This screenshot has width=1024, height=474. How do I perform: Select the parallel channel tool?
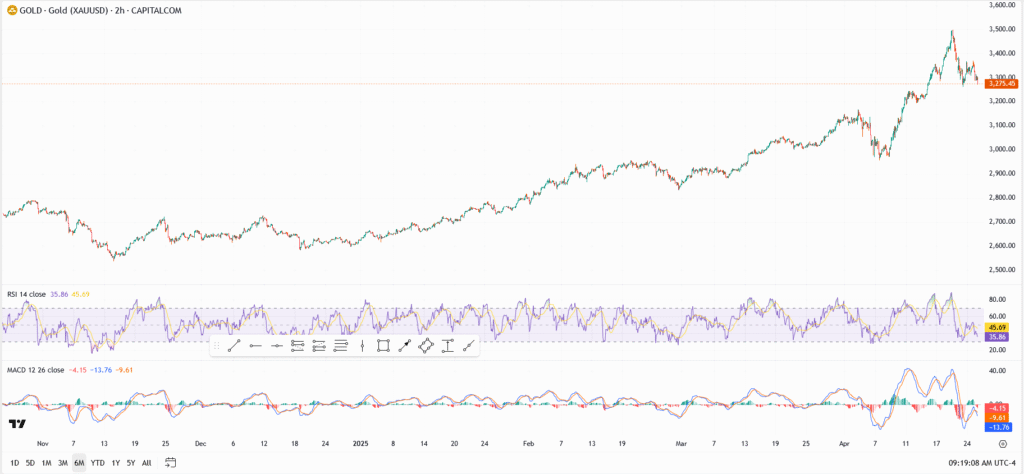(x=297, y=346)
